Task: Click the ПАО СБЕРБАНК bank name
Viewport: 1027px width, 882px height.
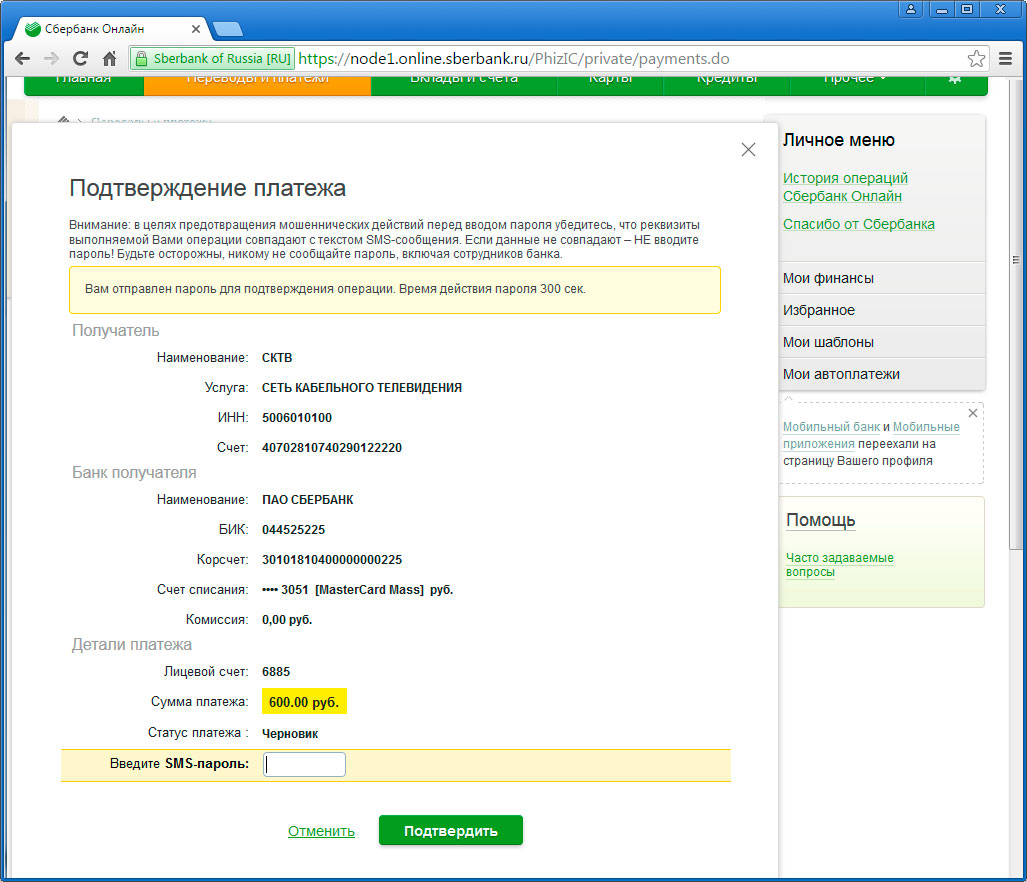Action: coord(308,500)
